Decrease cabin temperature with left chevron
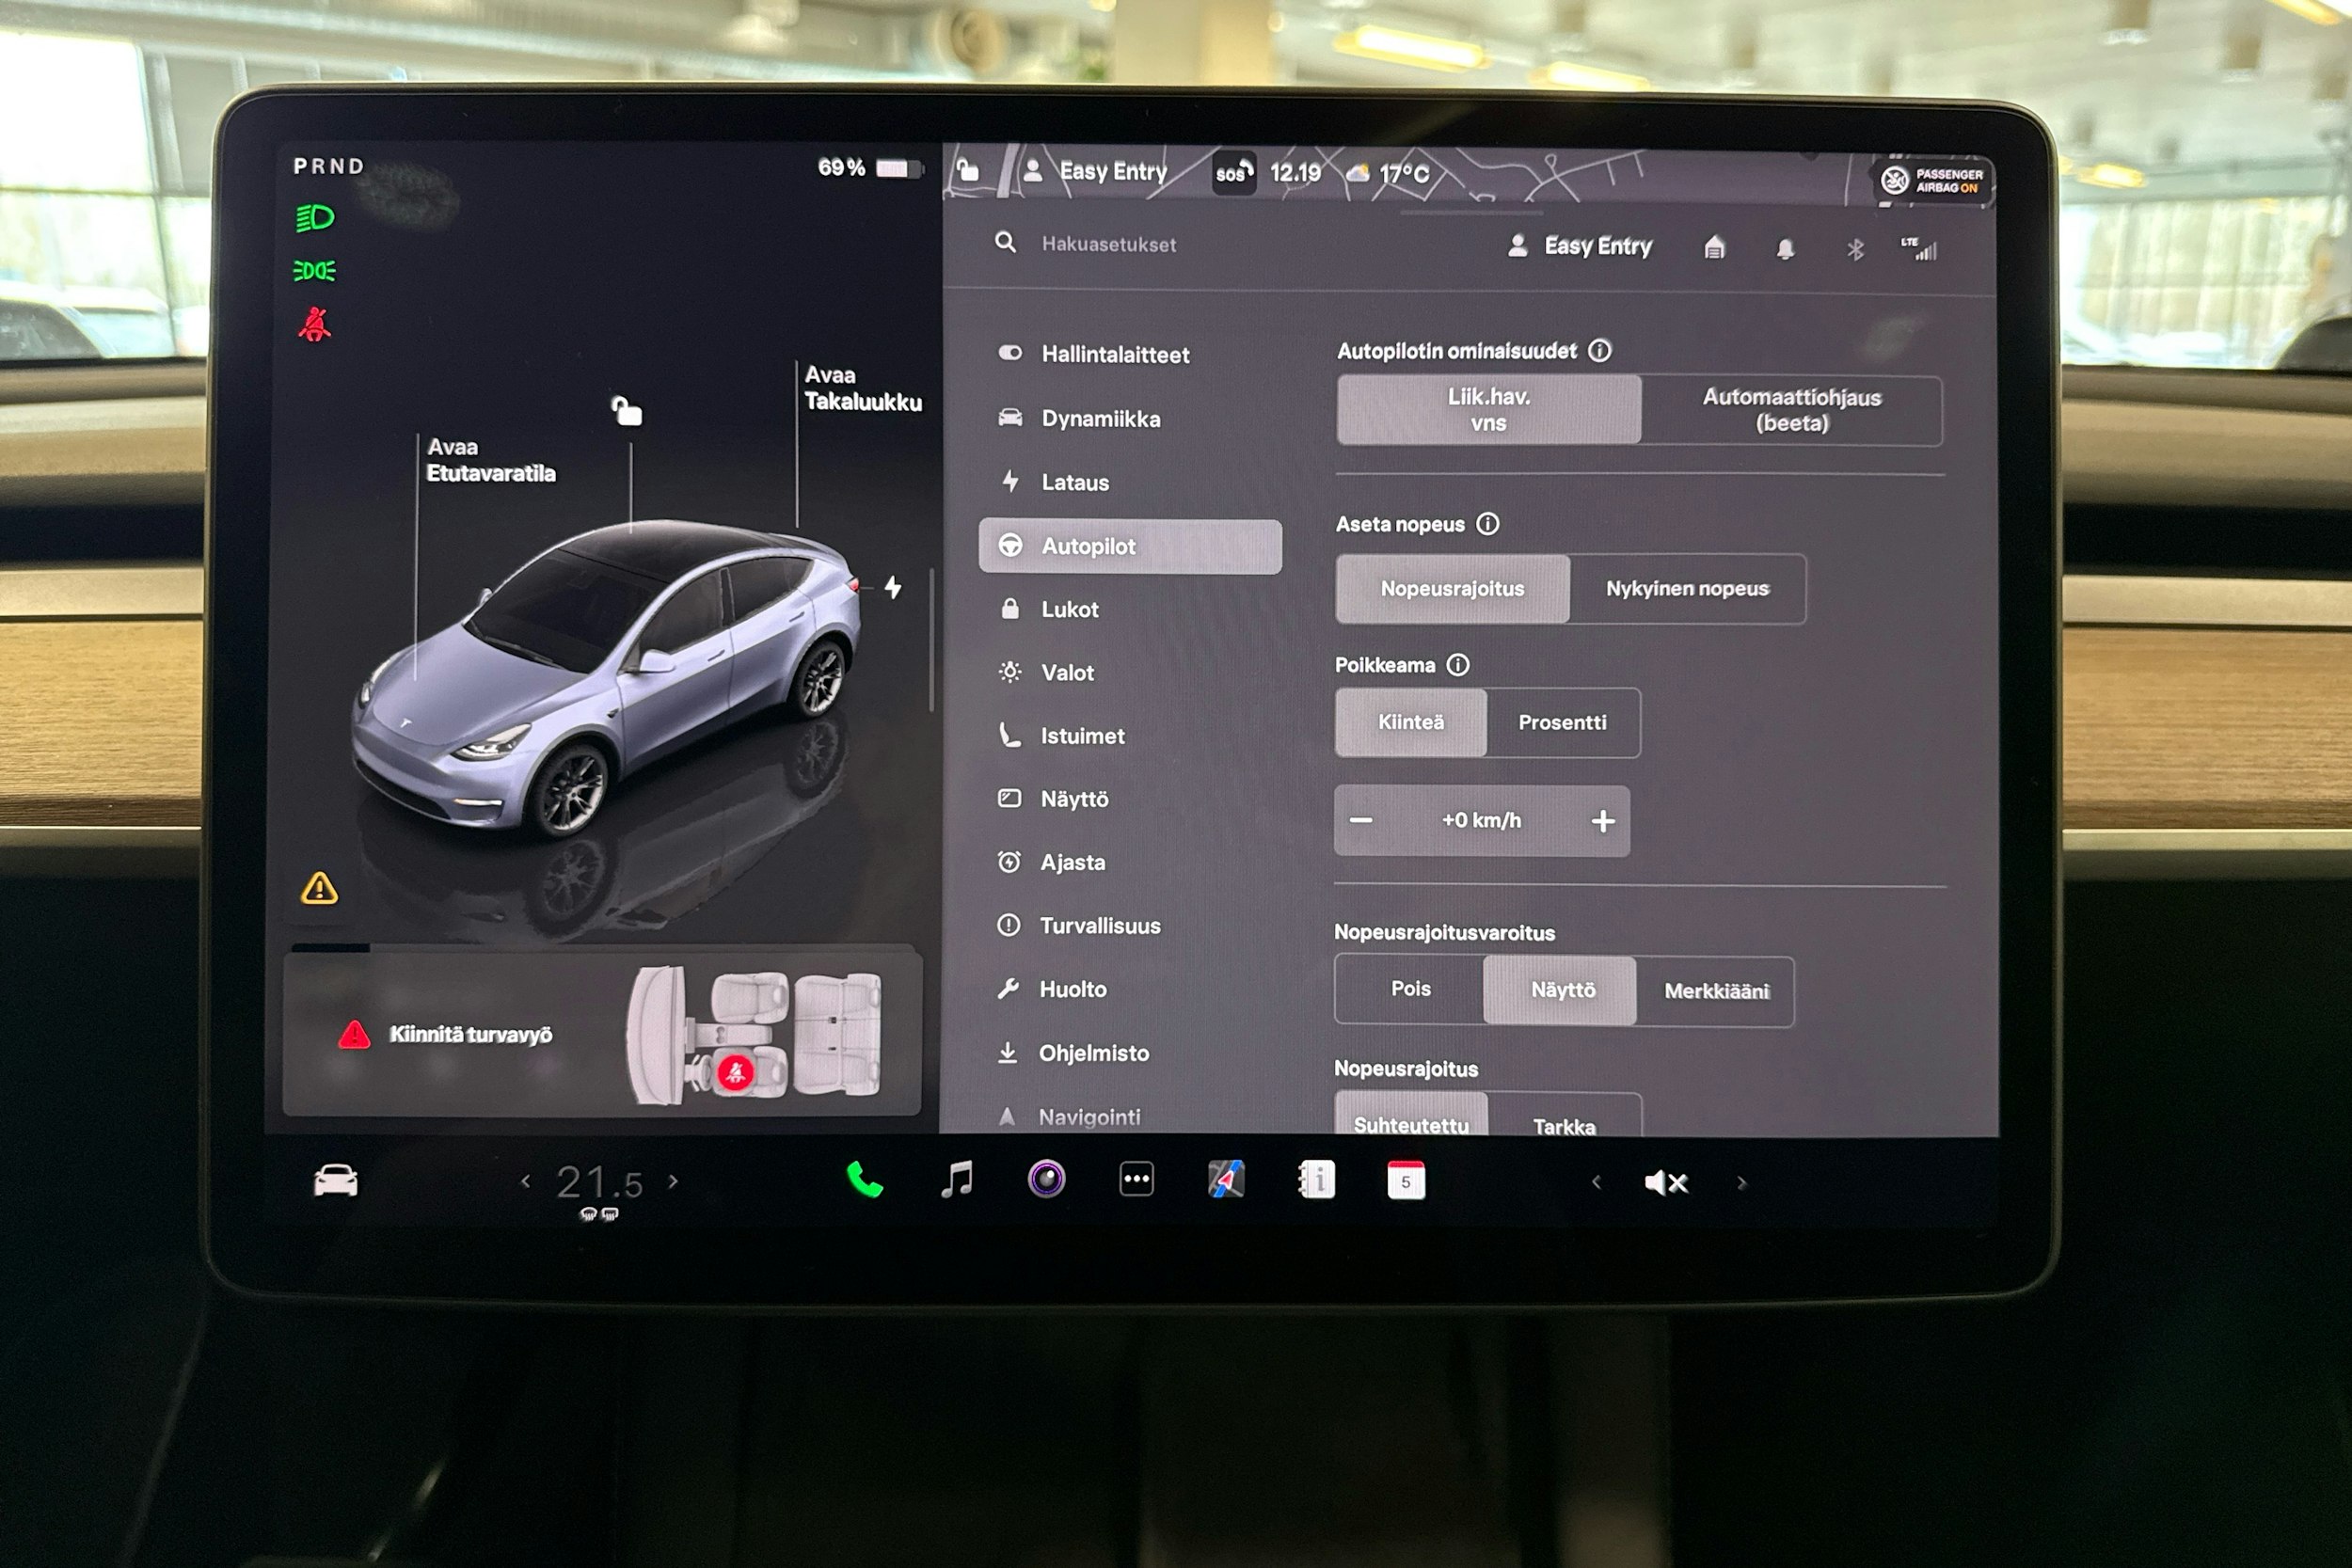This screenshot has height=1568, width=2352. [x=526, y=1182]
